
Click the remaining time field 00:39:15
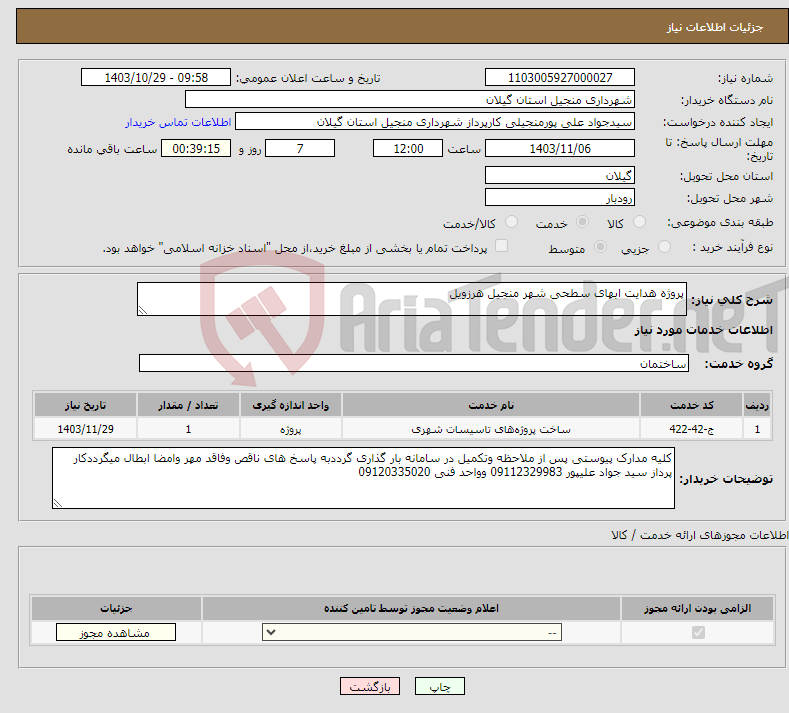[x=196, y=148]
